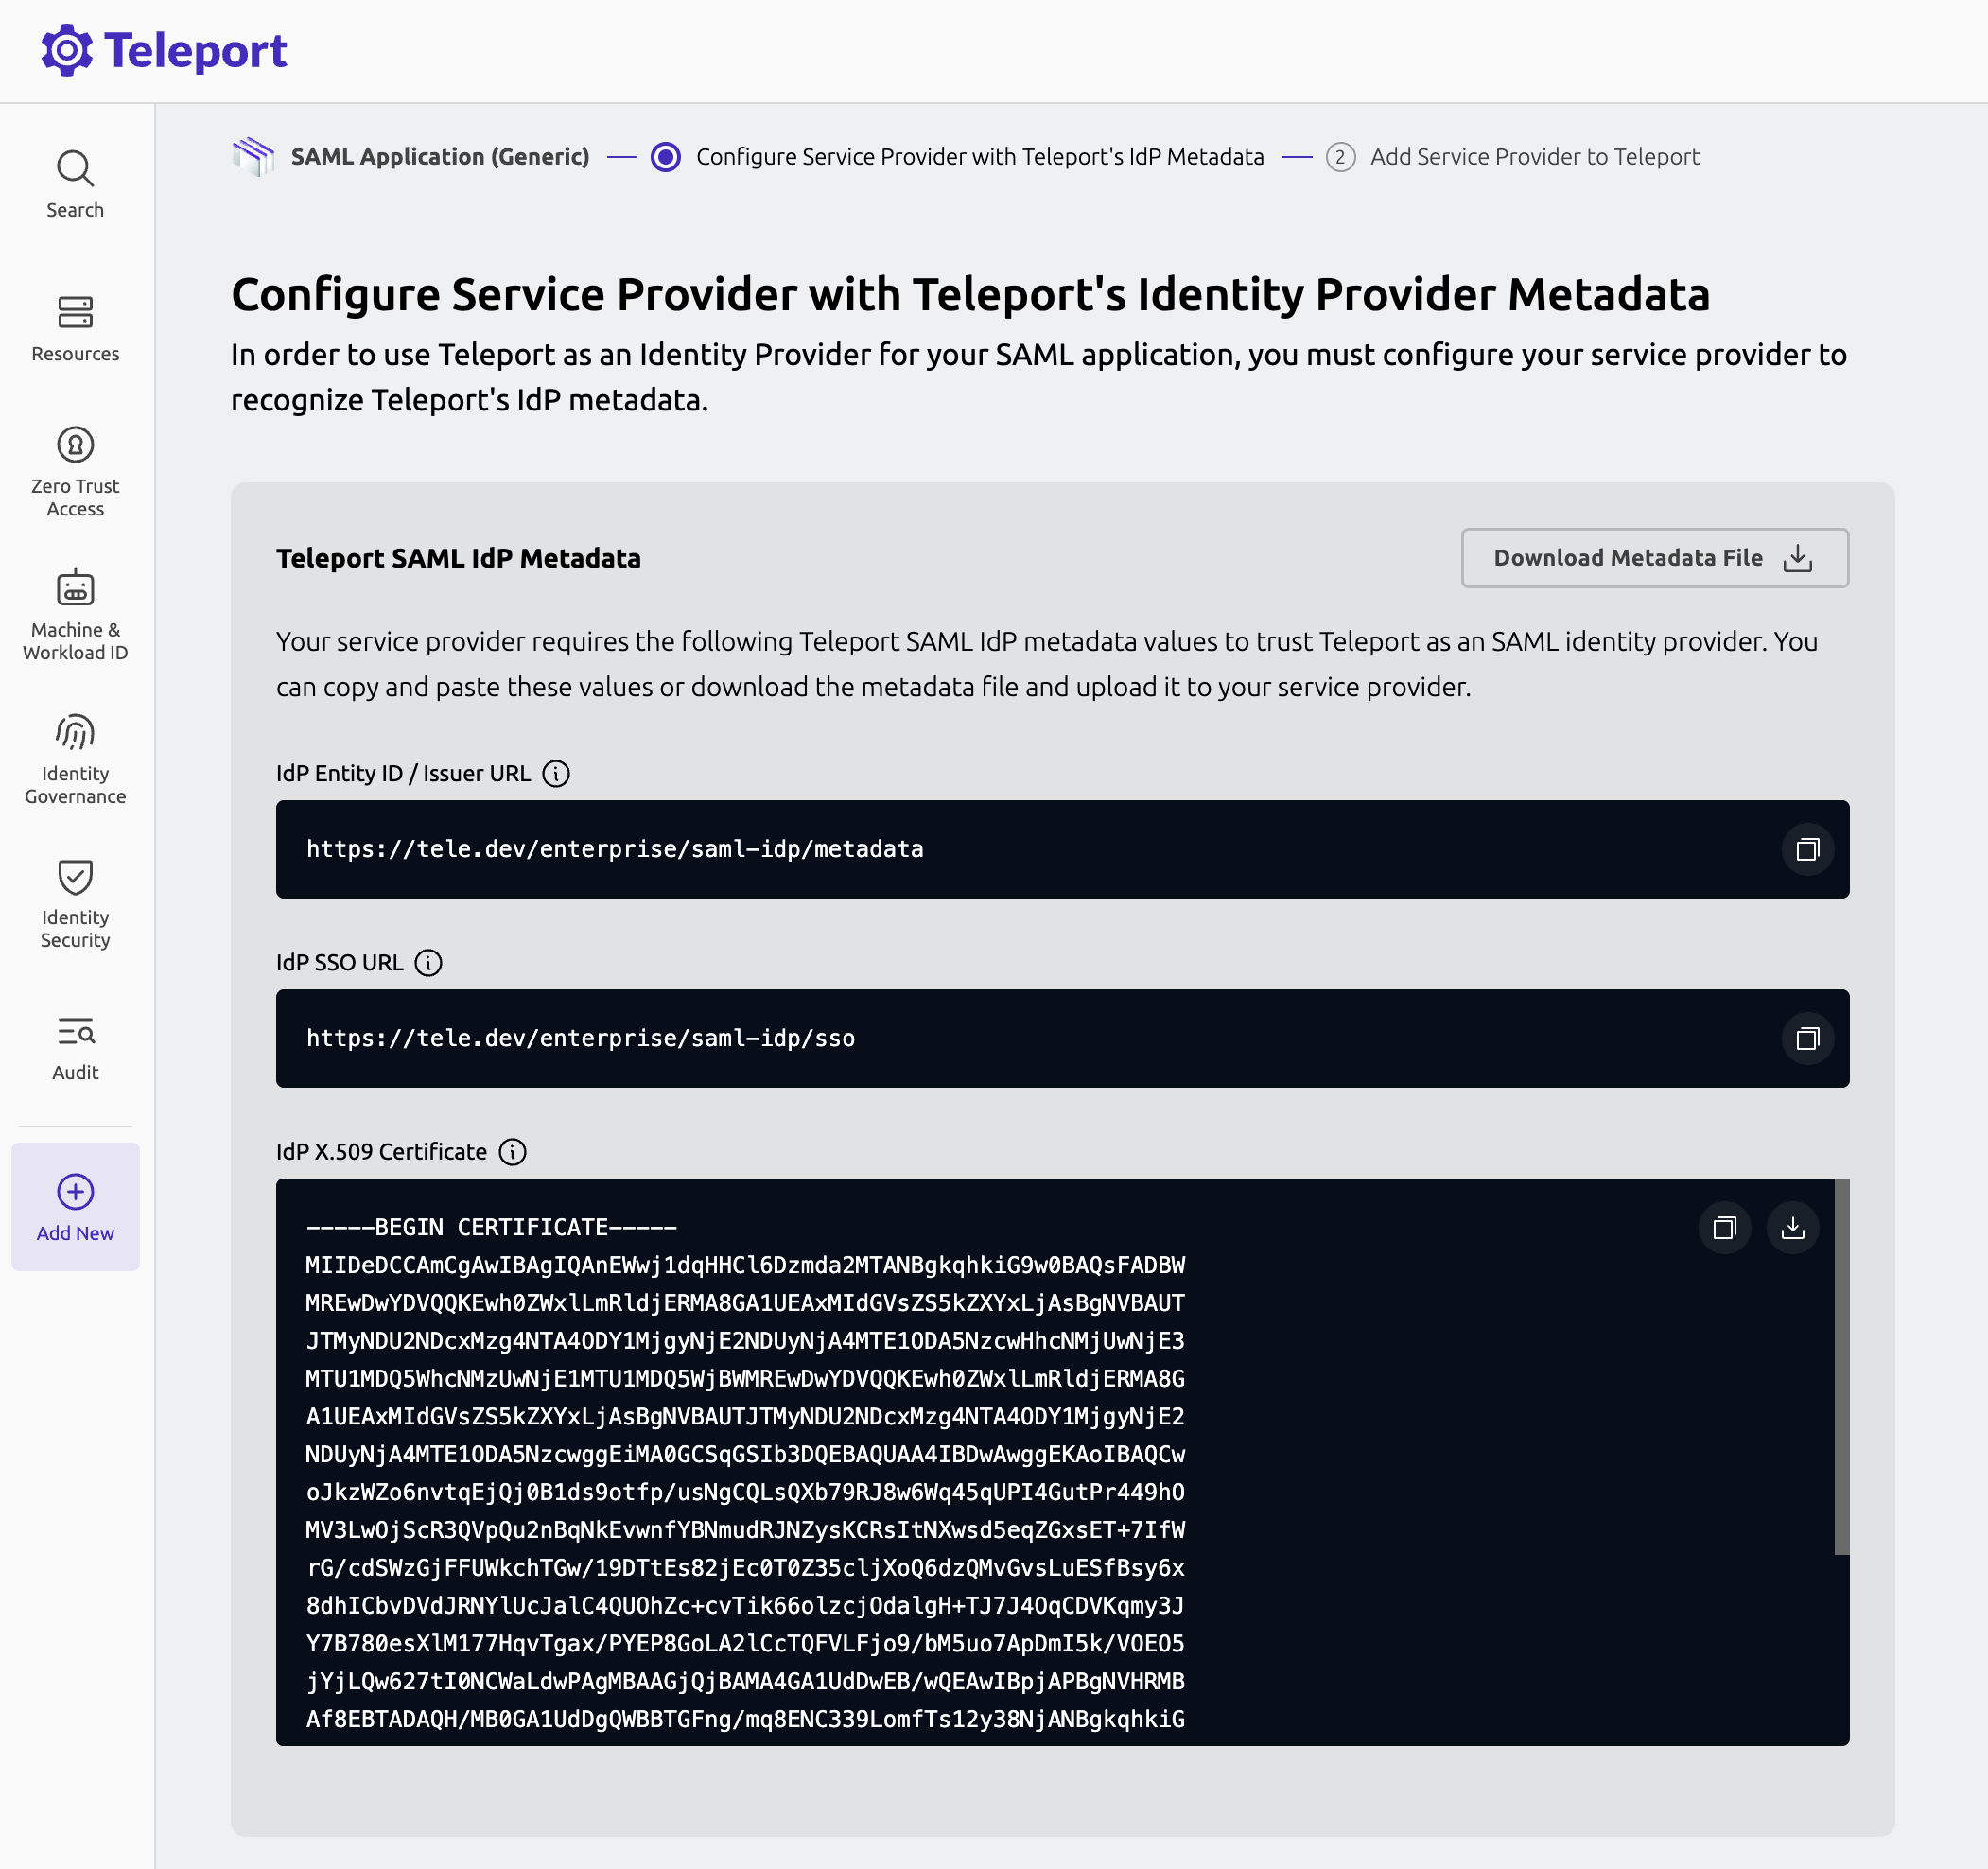Show info for IdP X.509 Certificate
Screen dimensions: 1988x1869
[512, 1151]
